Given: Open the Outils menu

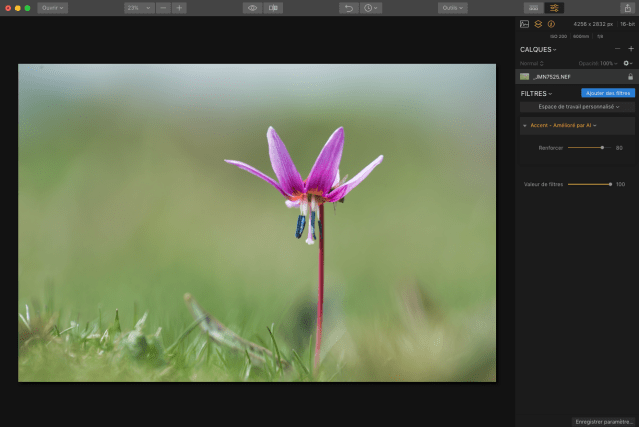Looking at the screenshot, I should 453,8.
